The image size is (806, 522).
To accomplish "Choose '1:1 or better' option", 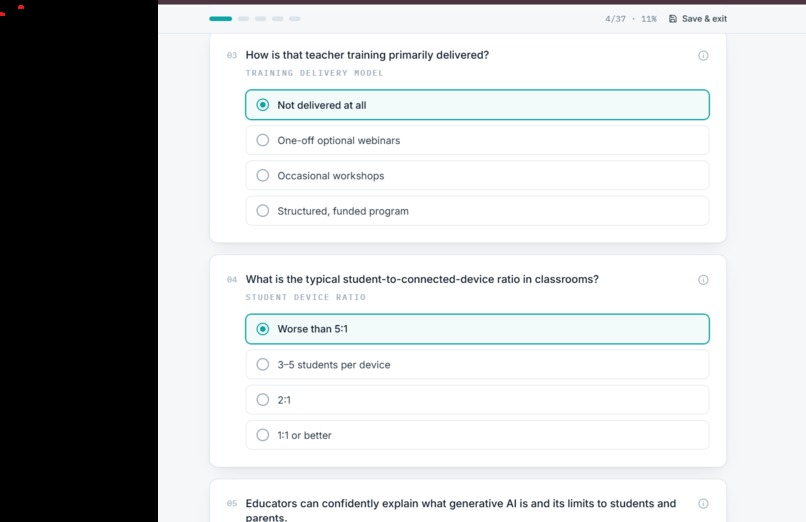I will pyautogui.click(x=477, y=435).
